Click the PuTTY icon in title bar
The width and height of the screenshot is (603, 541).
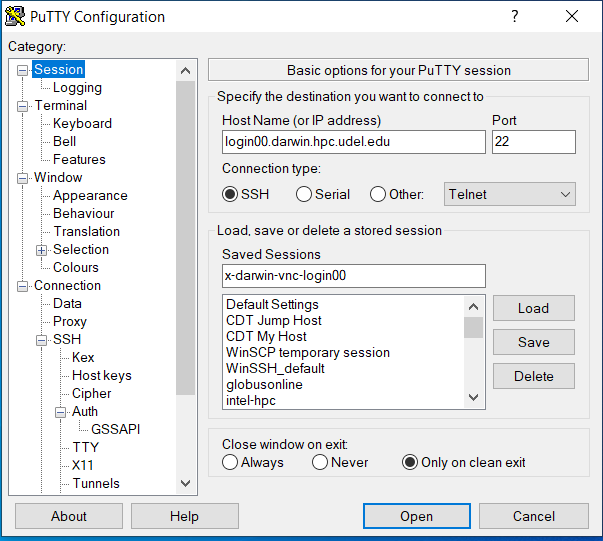[15, 16]
